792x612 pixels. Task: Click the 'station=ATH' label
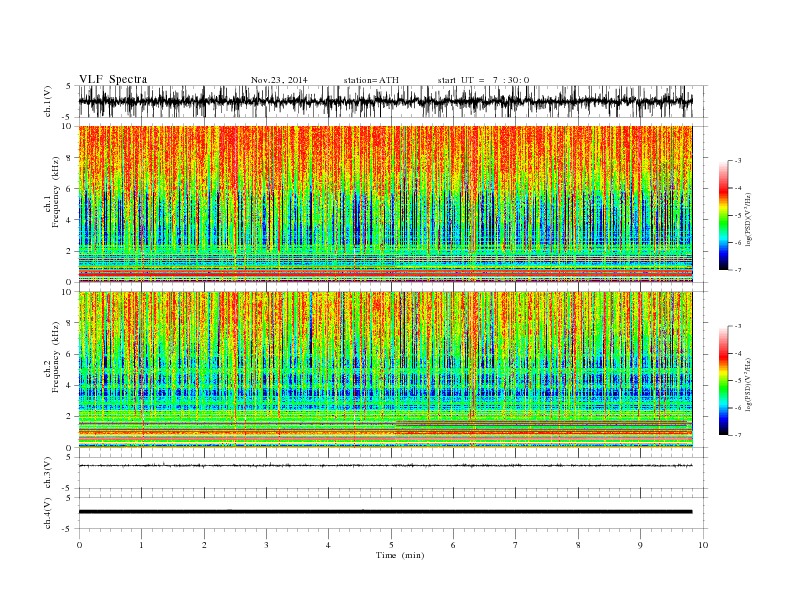coord(371,80)
